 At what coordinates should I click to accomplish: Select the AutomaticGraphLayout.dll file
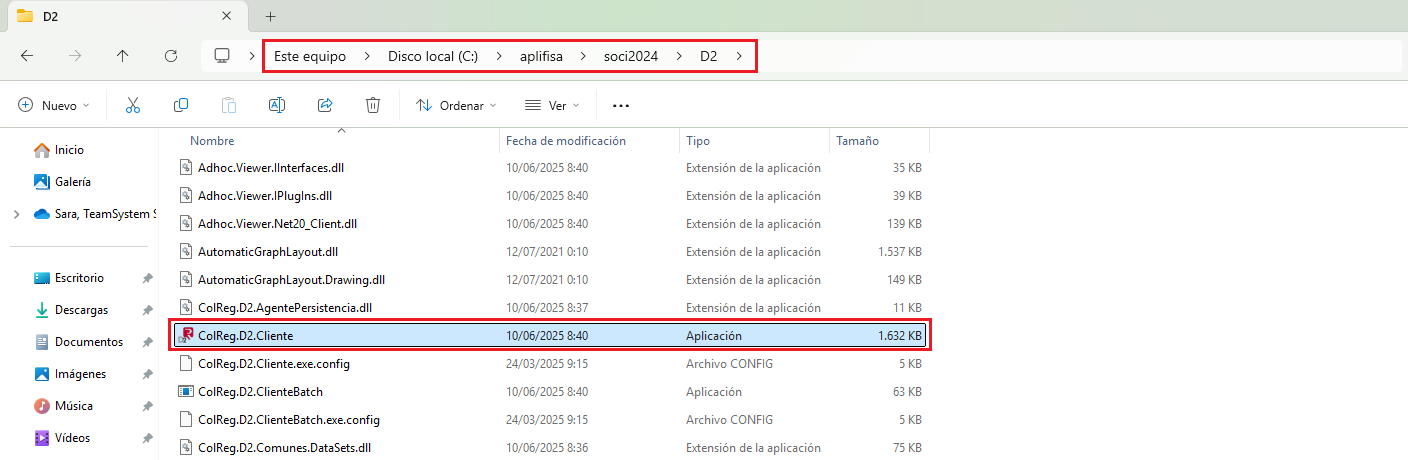pyautogui.click(x=267, y=252)
